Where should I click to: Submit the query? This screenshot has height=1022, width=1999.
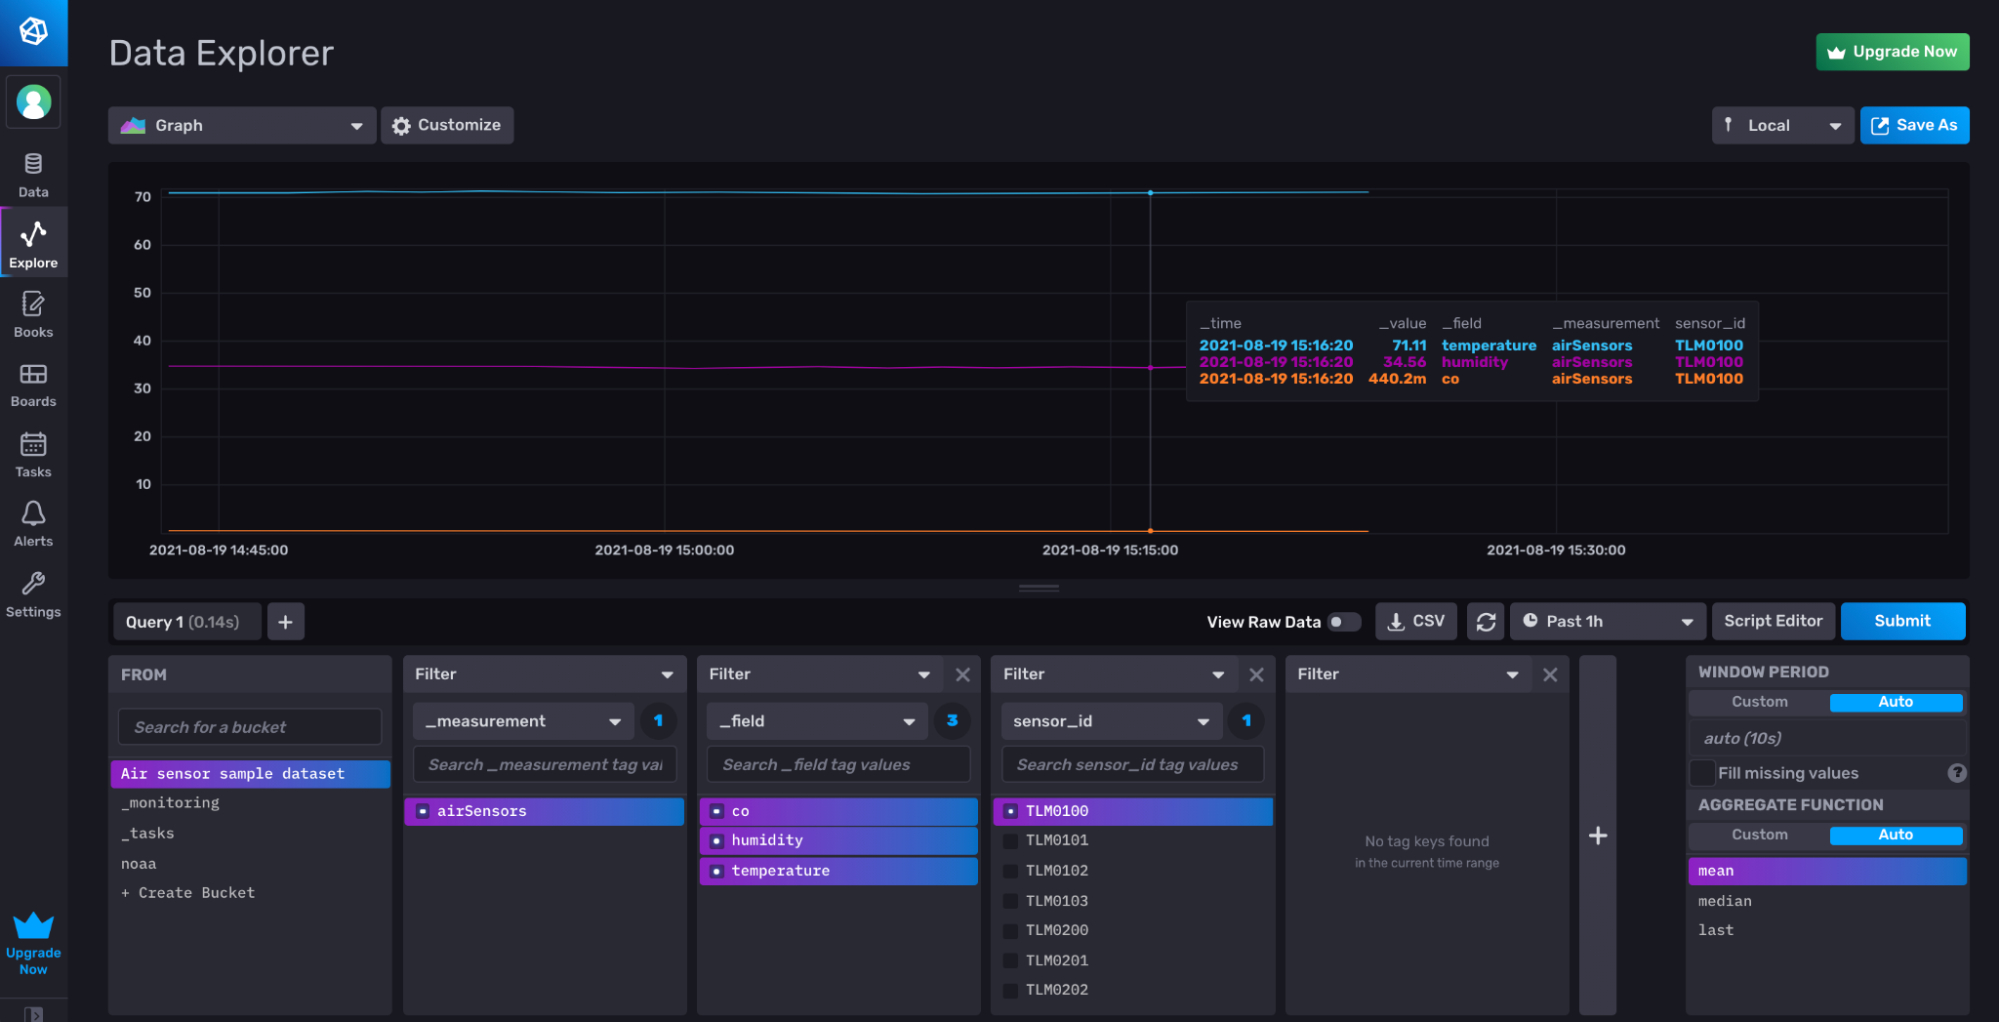[x=1902, y=621]
